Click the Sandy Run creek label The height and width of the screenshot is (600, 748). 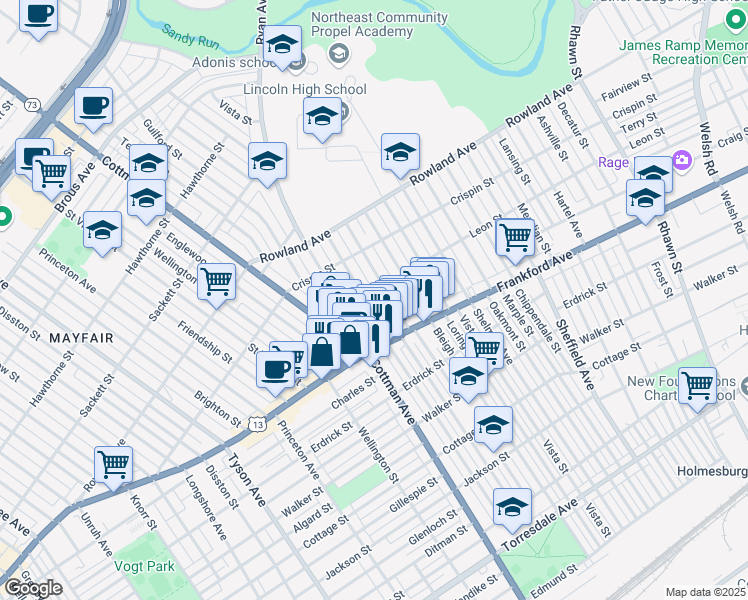coord(190,36)
